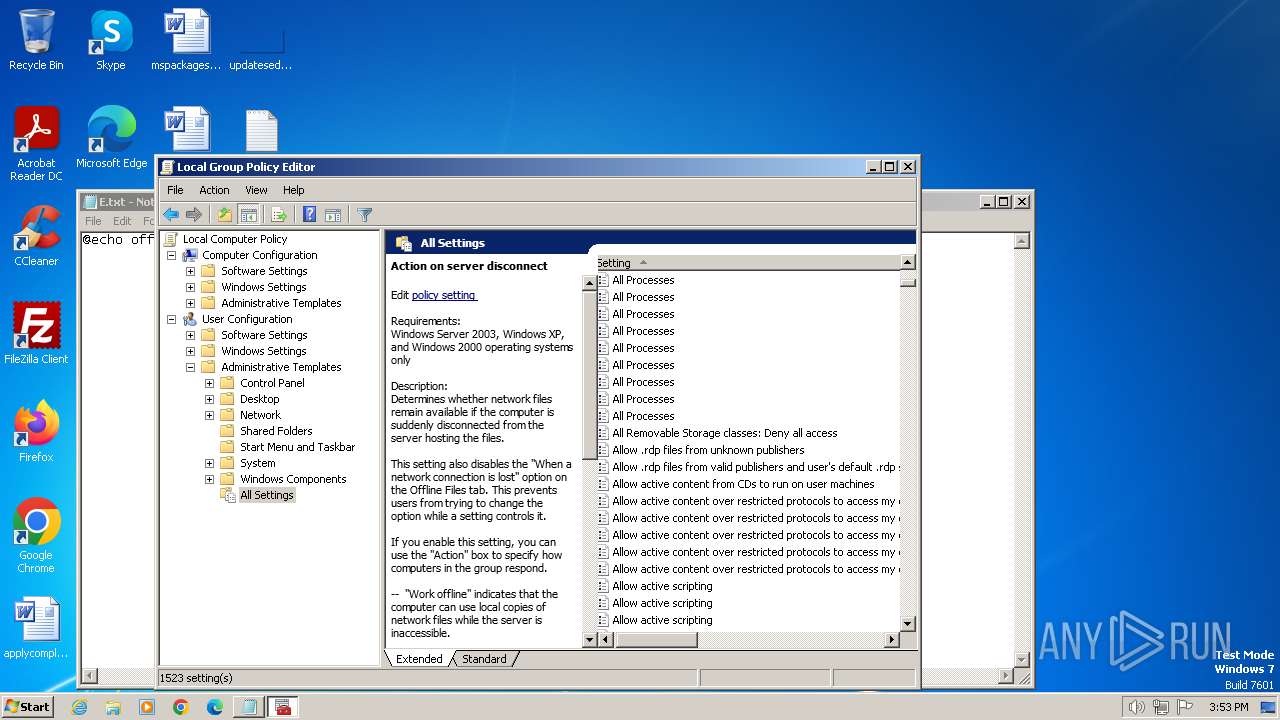
Task: Collapse User Configuration node
Action: click(171, 319)
